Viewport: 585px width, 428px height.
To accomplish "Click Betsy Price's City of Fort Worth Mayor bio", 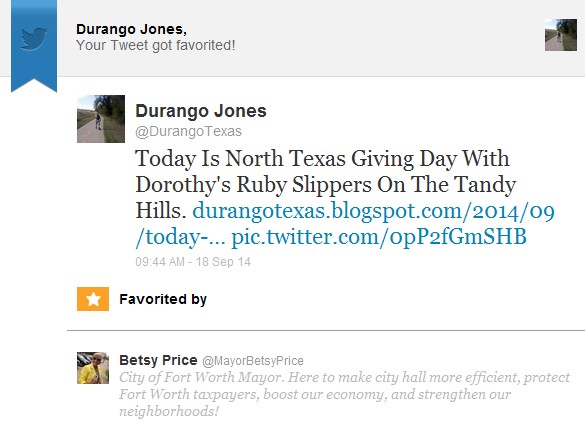I will [x=345, y=394].
